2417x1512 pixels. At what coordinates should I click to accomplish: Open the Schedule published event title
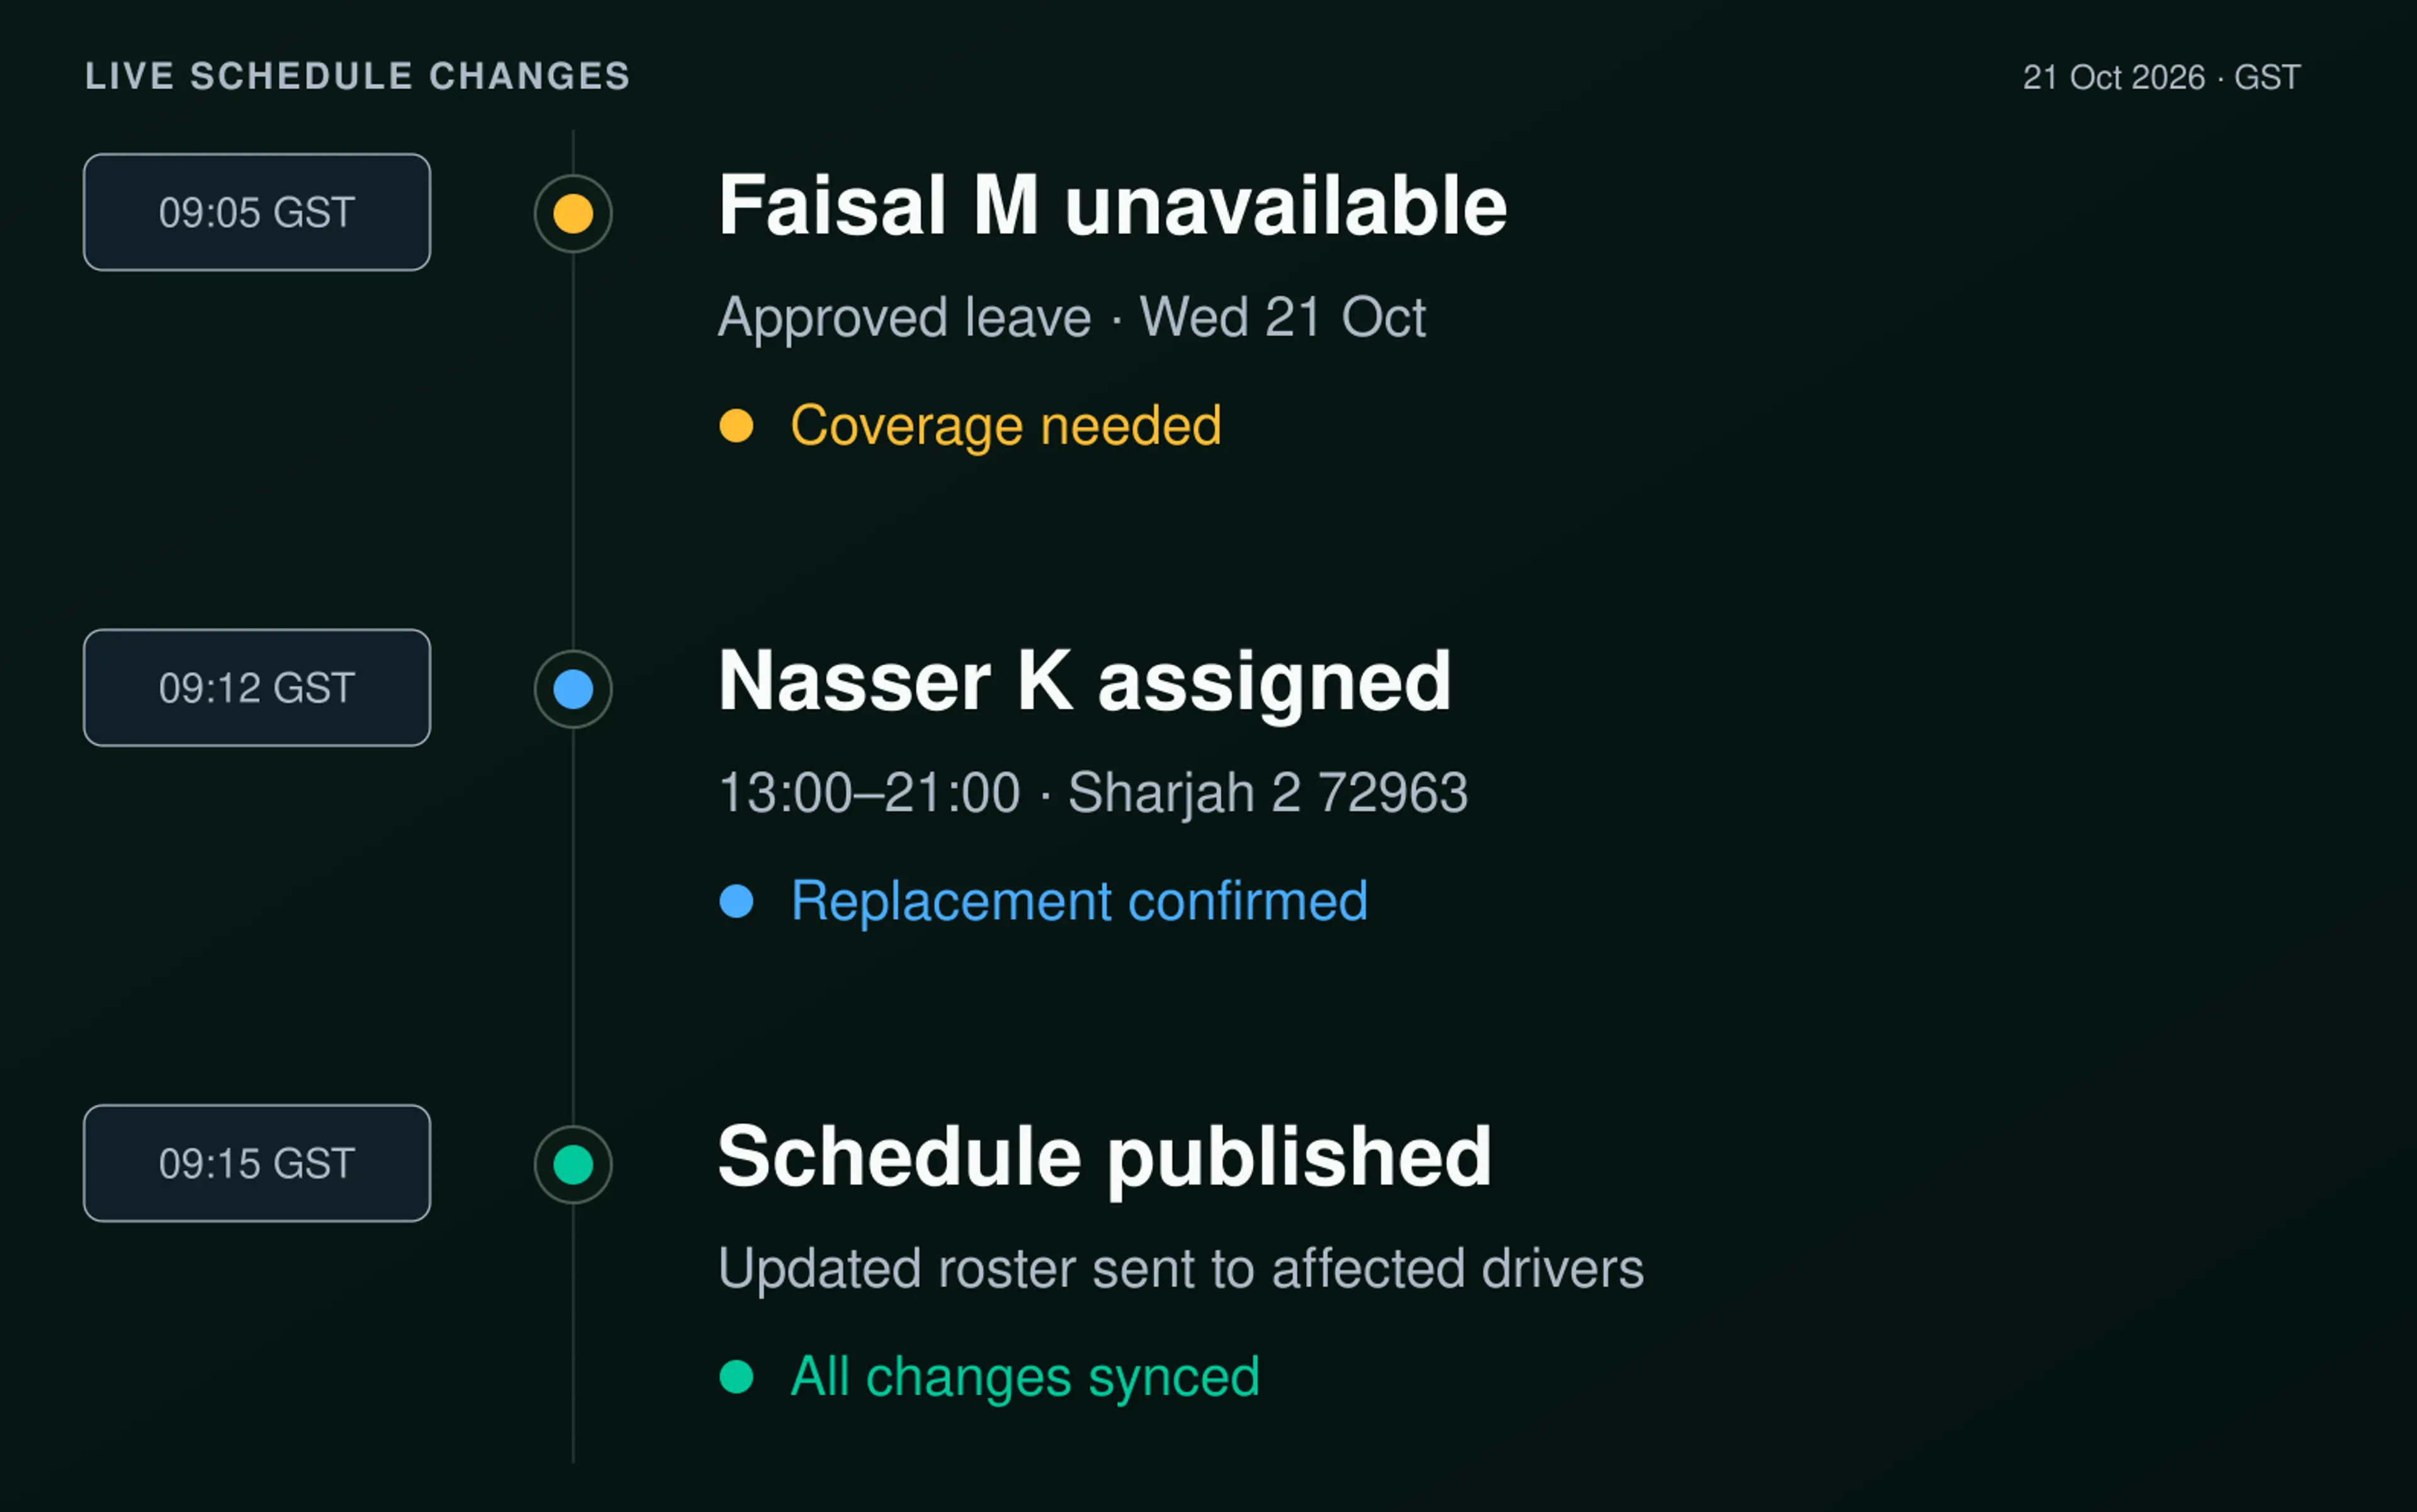[1104, 1158]
